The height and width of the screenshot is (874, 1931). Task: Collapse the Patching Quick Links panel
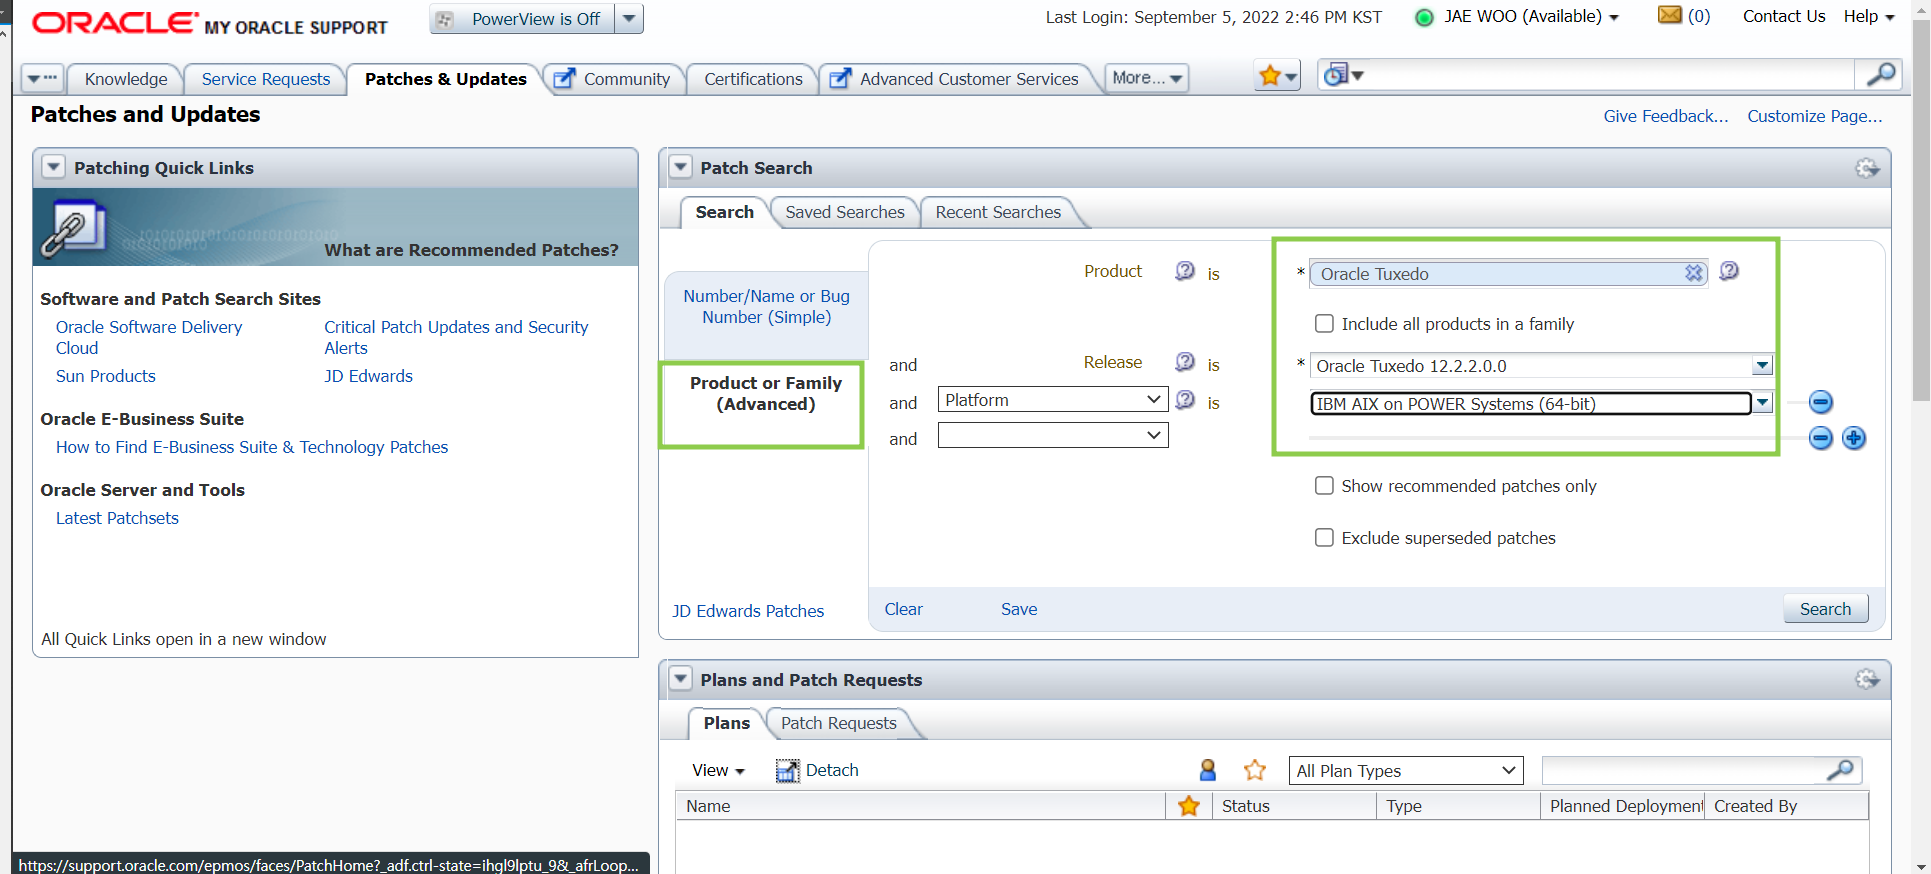click(53, 167)
